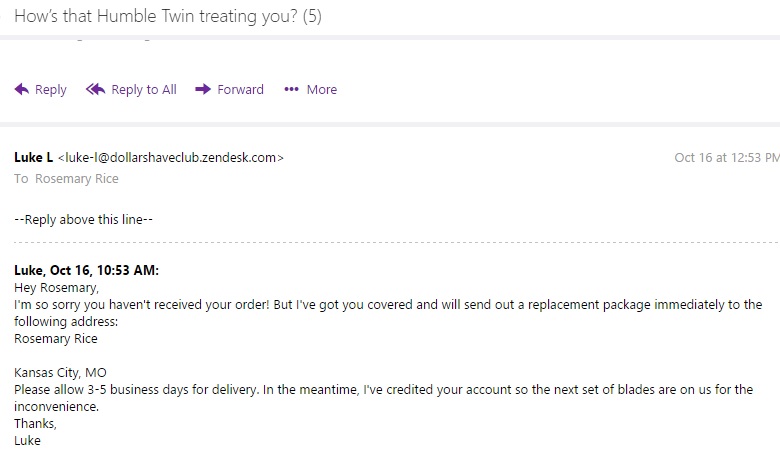780x454 pixels.
Task: Click the "Luke" signature at the bottom
Action: (x=28, y=440)
